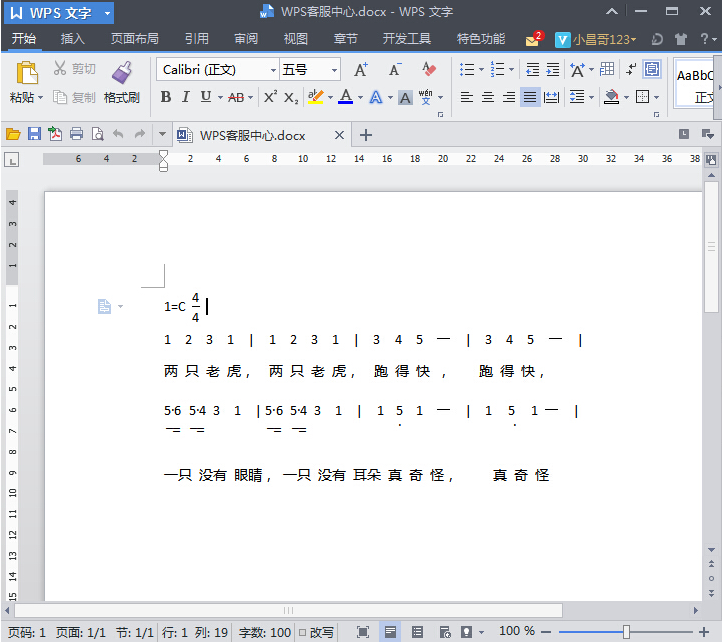
Task: Expand the font size 五号 dropdown
Action: point(334,70)
